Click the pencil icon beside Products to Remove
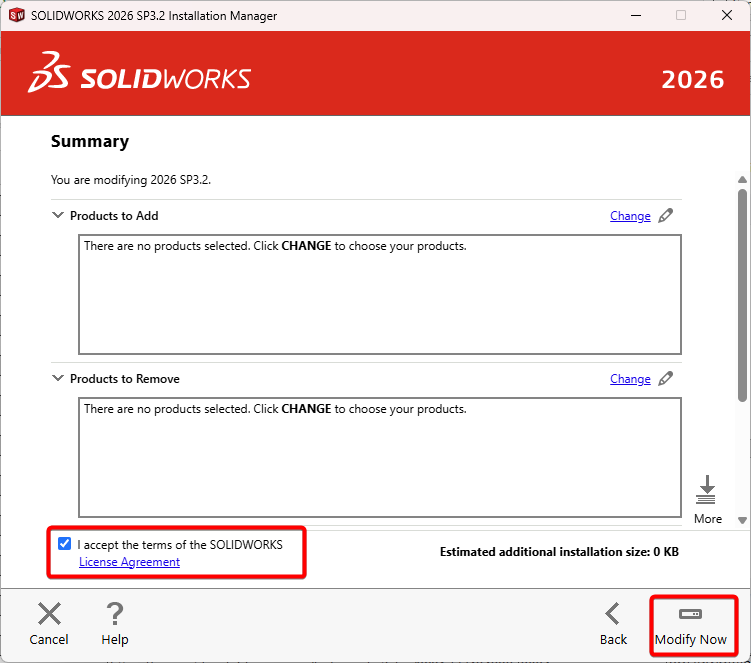751x663 pixels. [666, 378]
